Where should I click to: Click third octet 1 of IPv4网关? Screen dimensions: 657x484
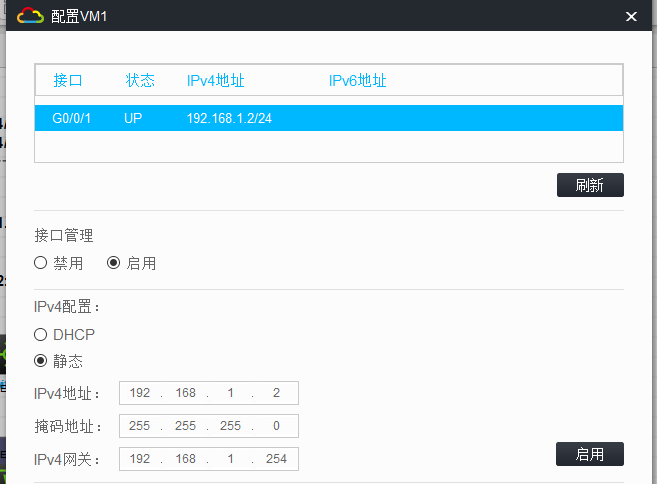pos(230,459)
